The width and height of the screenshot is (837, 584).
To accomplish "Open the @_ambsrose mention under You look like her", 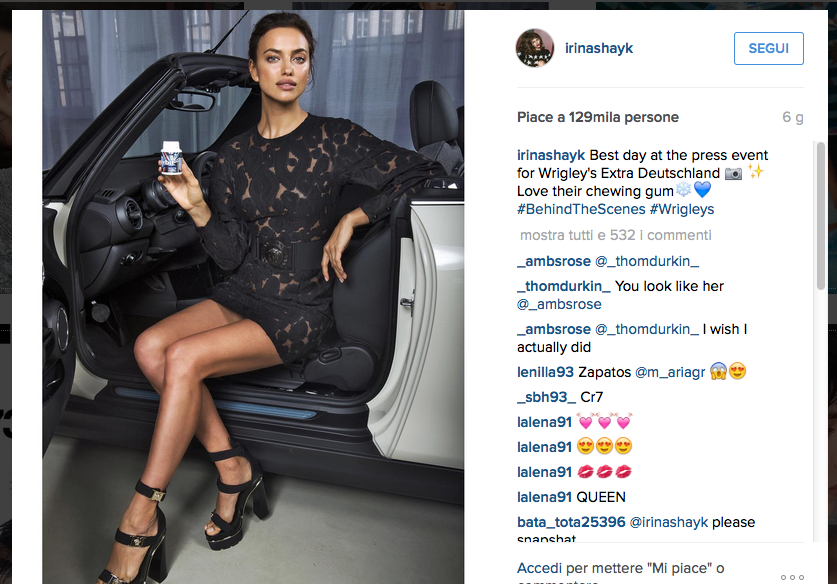I will 559,304.
